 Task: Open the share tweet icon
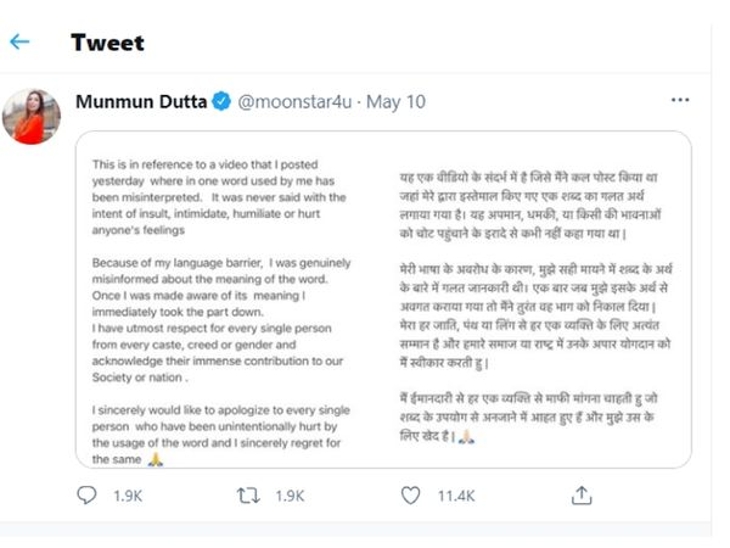pos(582,494)
